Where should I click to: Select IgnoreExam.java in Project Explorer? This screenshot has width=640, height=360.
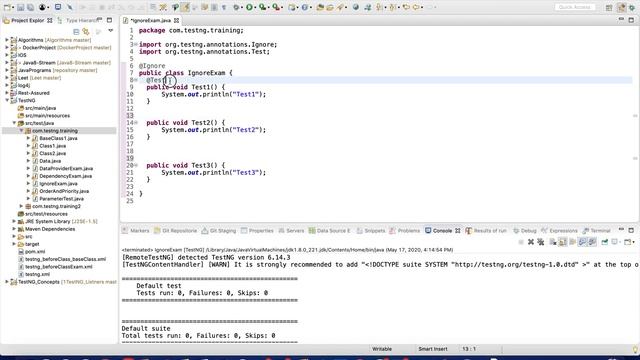[x=58, y=184]
